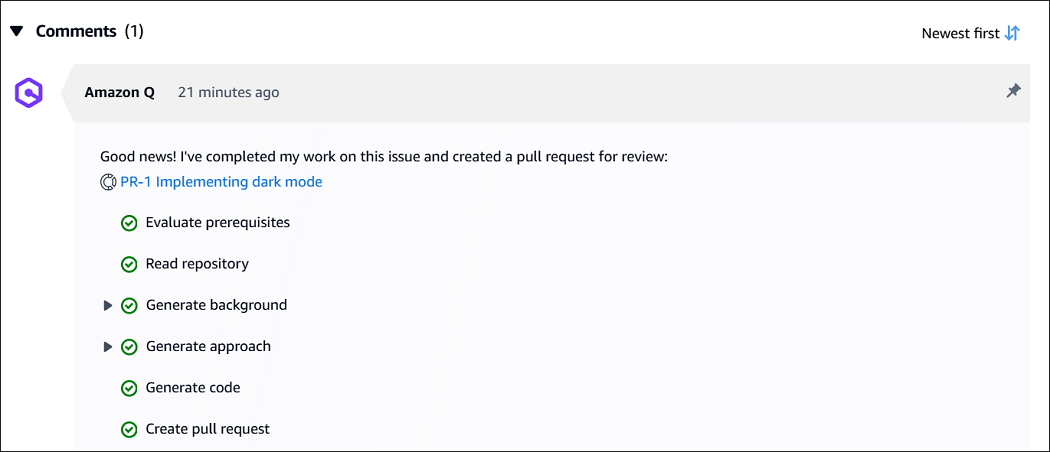
Task: Expand the Generate approach step
Action: [108, 347]
